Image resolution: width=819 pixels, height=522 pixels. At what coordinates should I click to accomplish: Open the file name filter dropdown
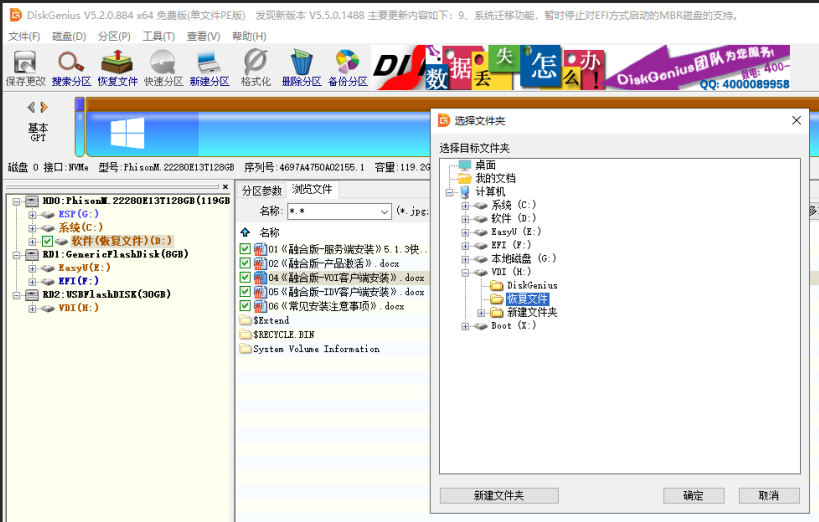click(x=384, y=211)
